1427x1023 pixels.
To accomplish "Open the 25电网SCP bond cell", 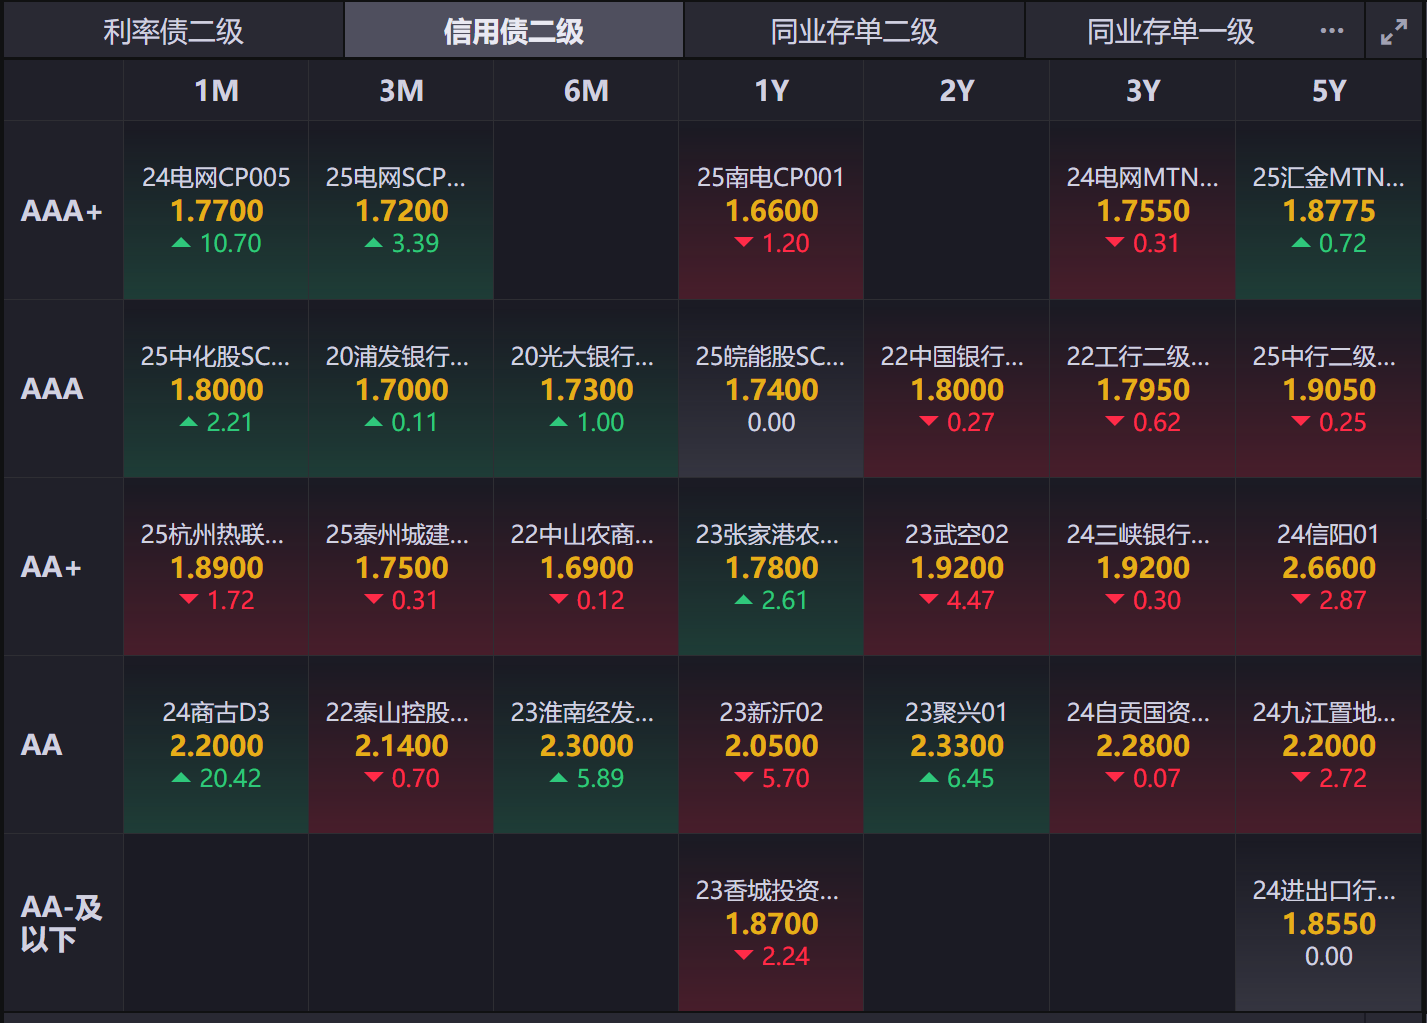I will tap(401, 211).
